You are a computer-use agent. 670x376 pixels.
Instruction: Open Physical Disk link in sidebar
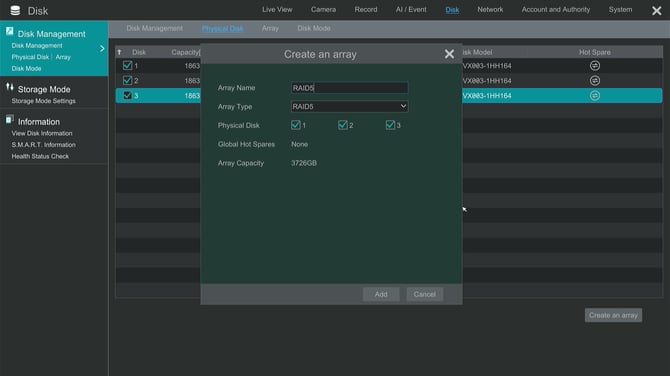[30, 57]
